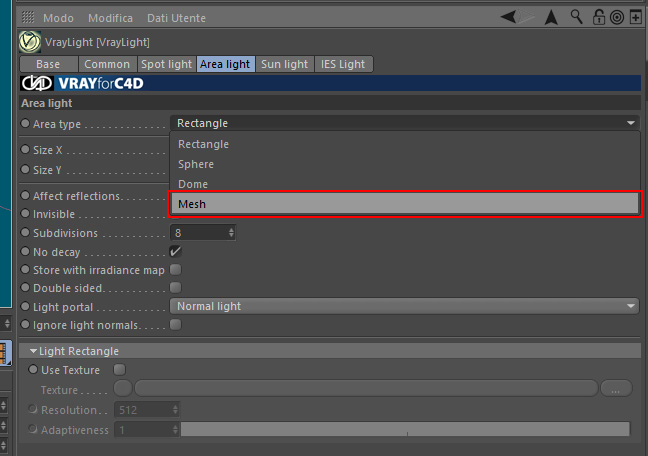Toggle the padlock lock-element icon
648x456 pixels.
[x=598, y=17]
